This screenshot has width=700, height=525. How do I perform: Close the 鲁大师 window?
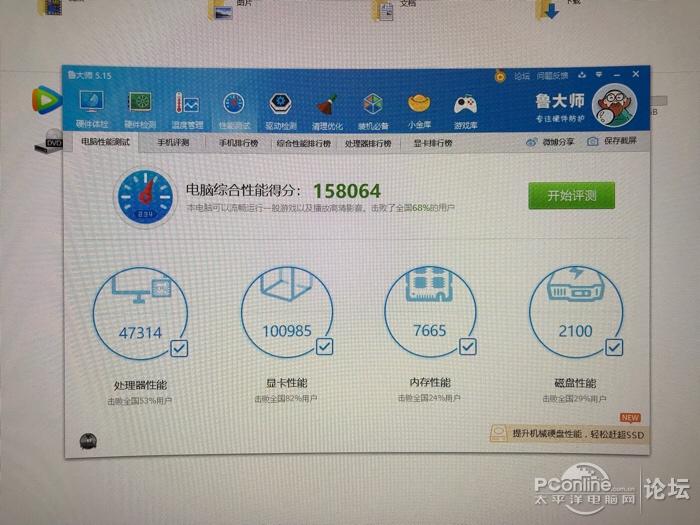(636, 74)
